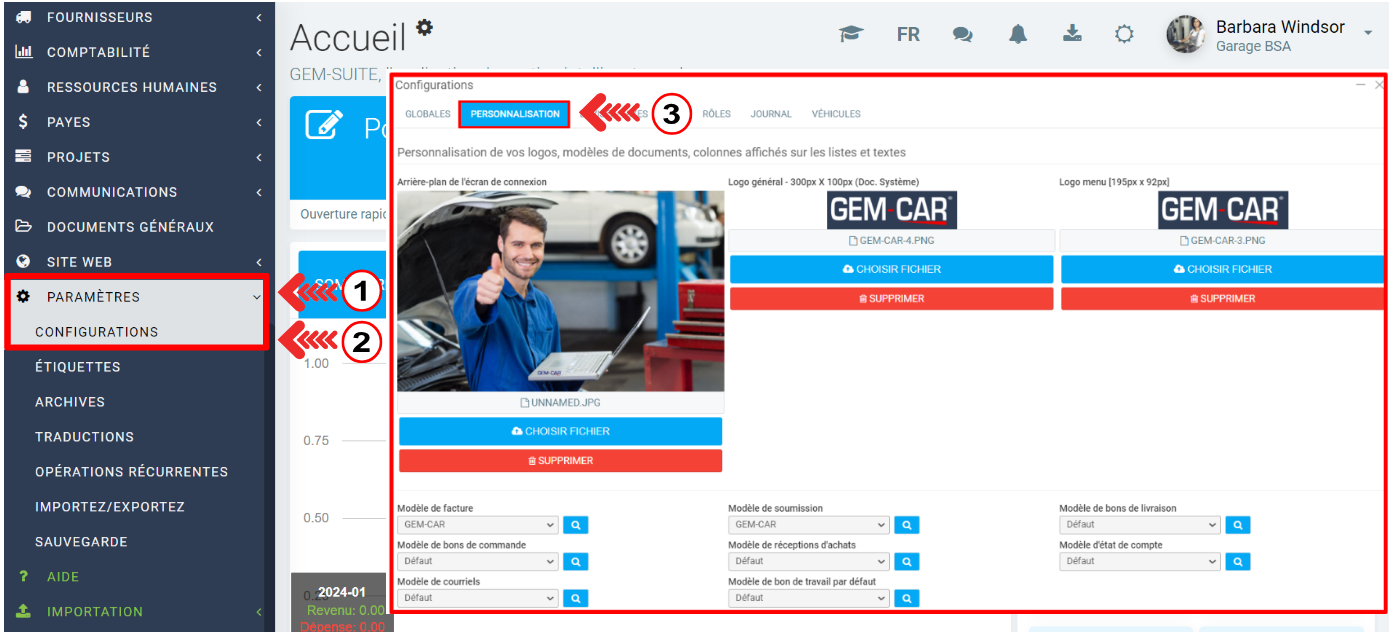Open the Modèle de facture dropdown
Image resolution: width=1389 pixels, height=632 pixels.
click(477, 525)
